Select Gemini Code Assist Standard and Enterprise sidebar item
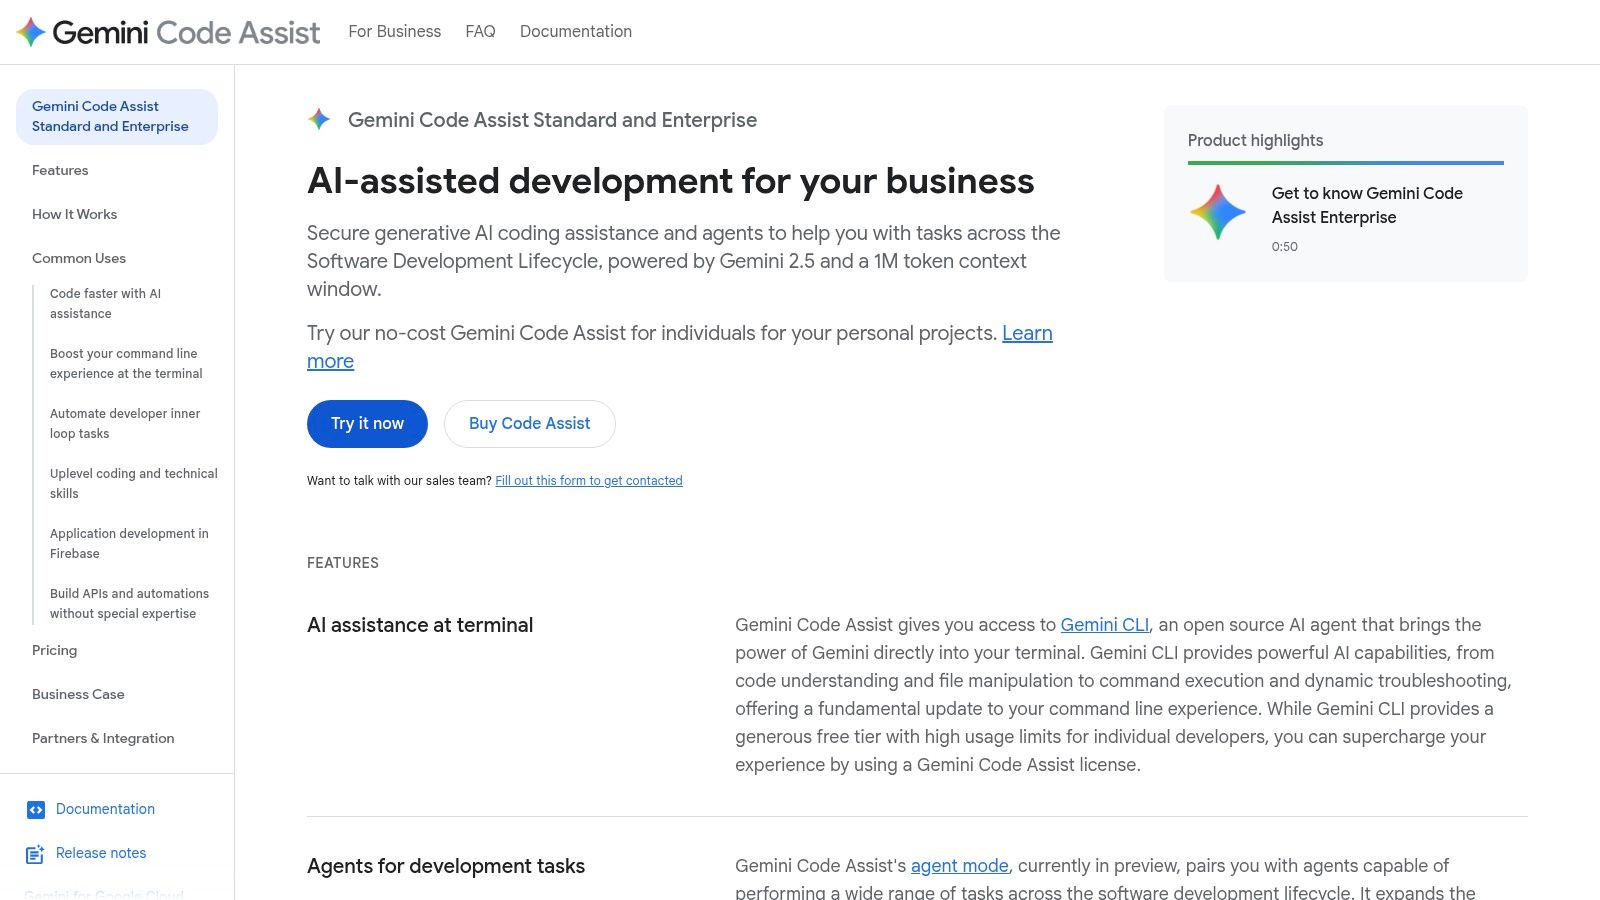Screen dimensions: 1600x900 pos(117,117)
